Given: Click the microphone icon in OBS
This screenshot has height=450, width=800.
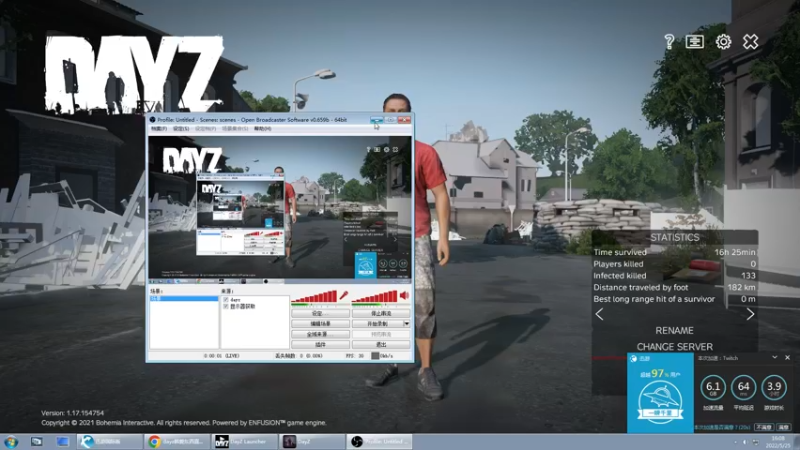Looking at the screenshot, I should [x=344, y=295].
